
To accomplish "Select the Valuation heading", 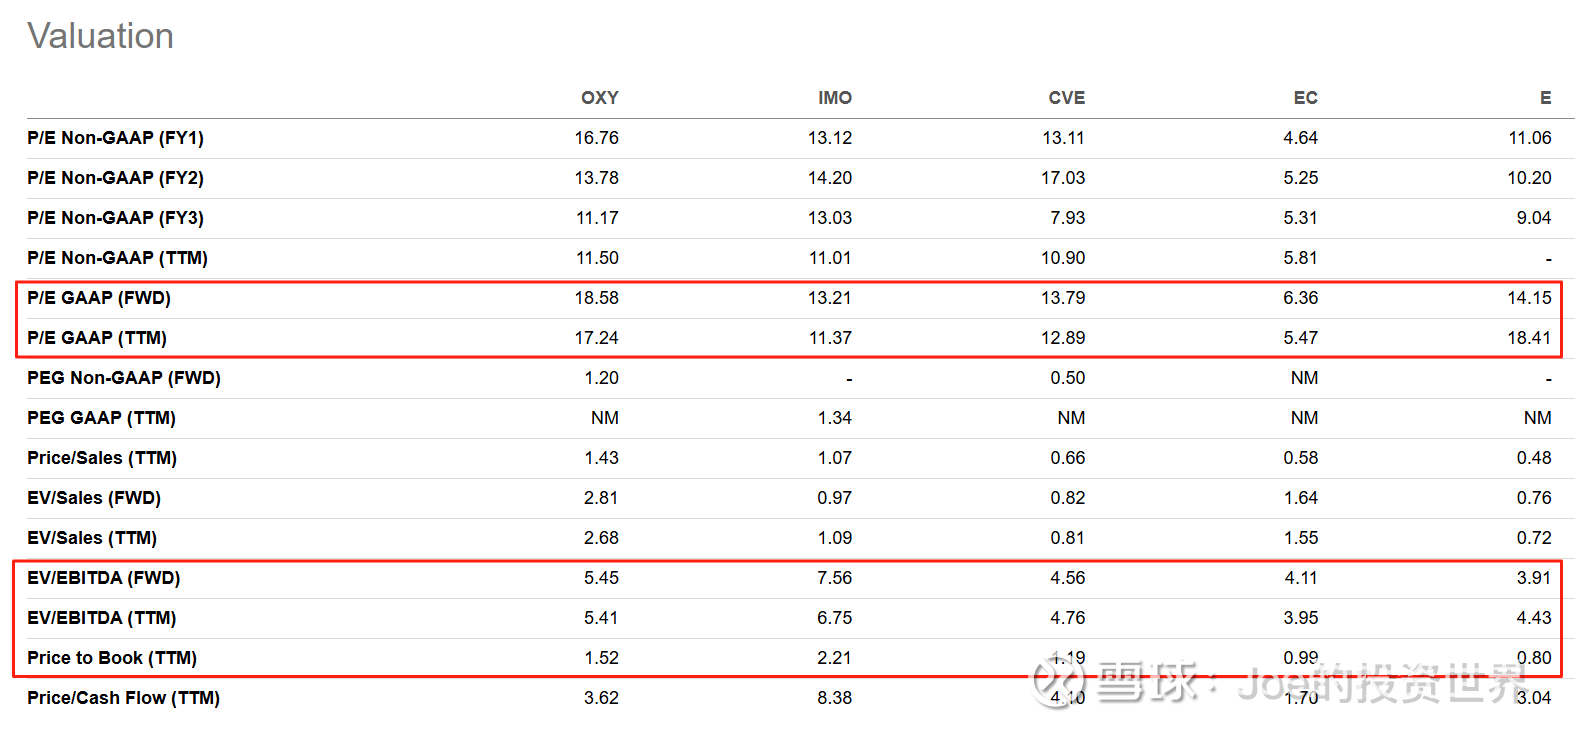I will (x=100, y=36).
